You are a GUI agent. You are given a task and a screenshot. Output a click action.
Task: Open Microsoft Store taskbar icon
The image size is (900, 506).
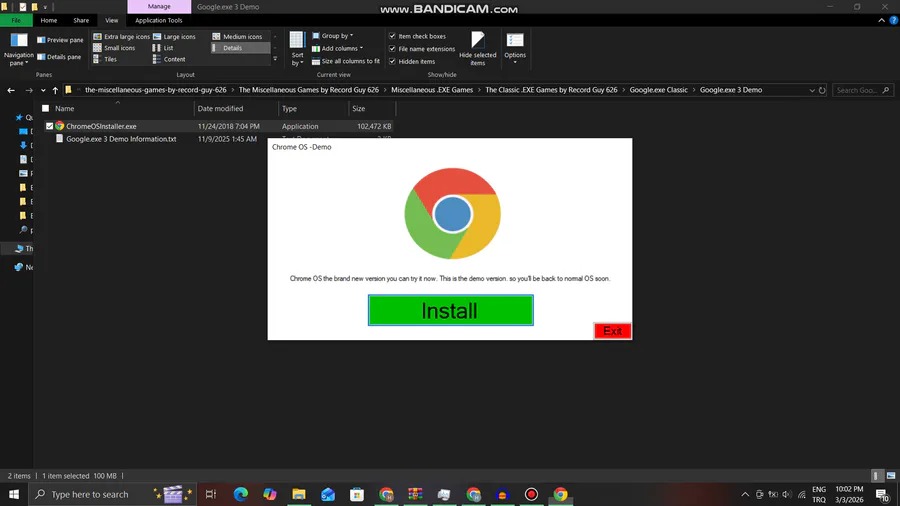(x=356, y=494)
